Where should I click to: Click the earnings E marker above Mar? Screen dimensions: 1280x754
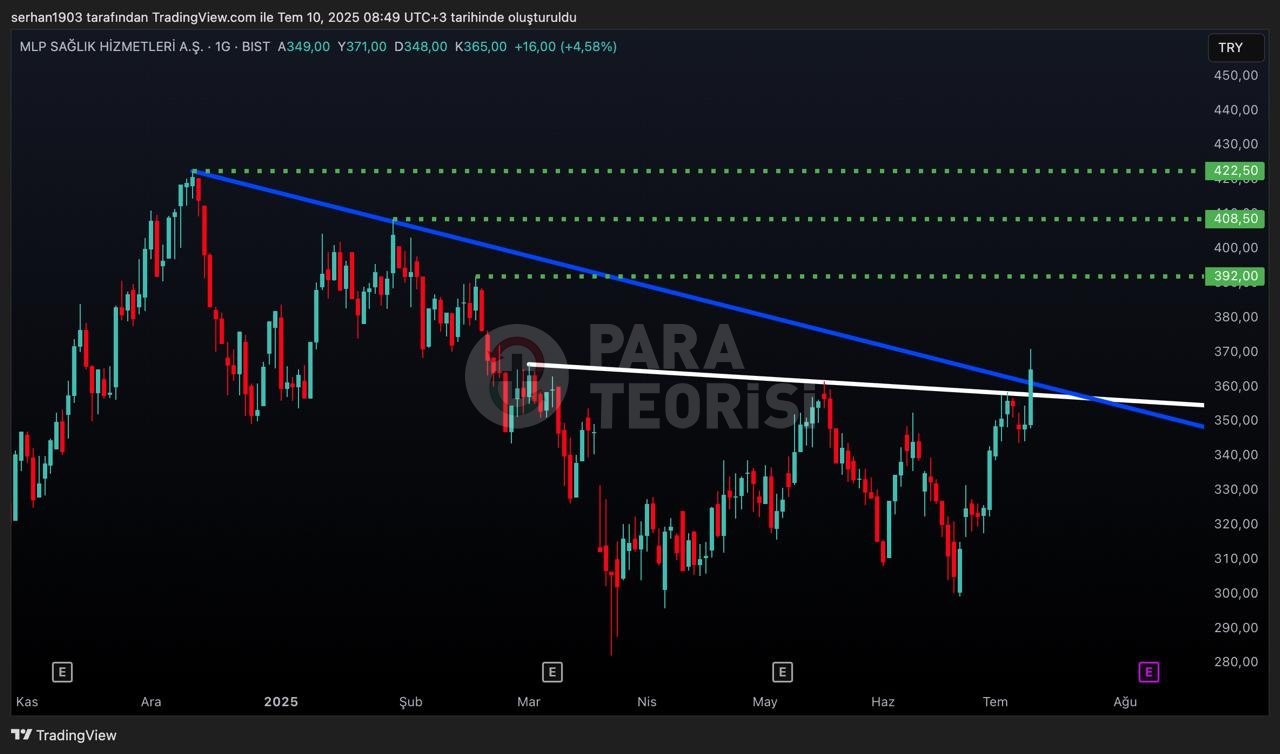(x=551, y=672)
